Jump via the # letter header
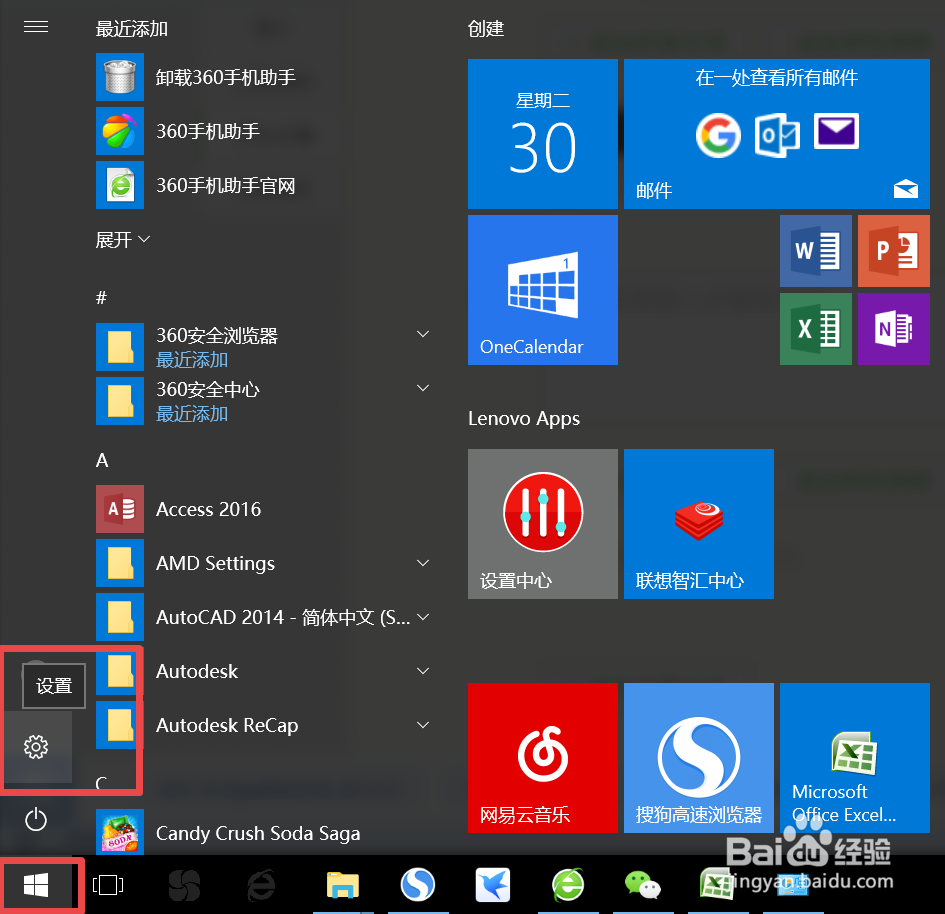This screenshot has height=914, width=945. 101,298
